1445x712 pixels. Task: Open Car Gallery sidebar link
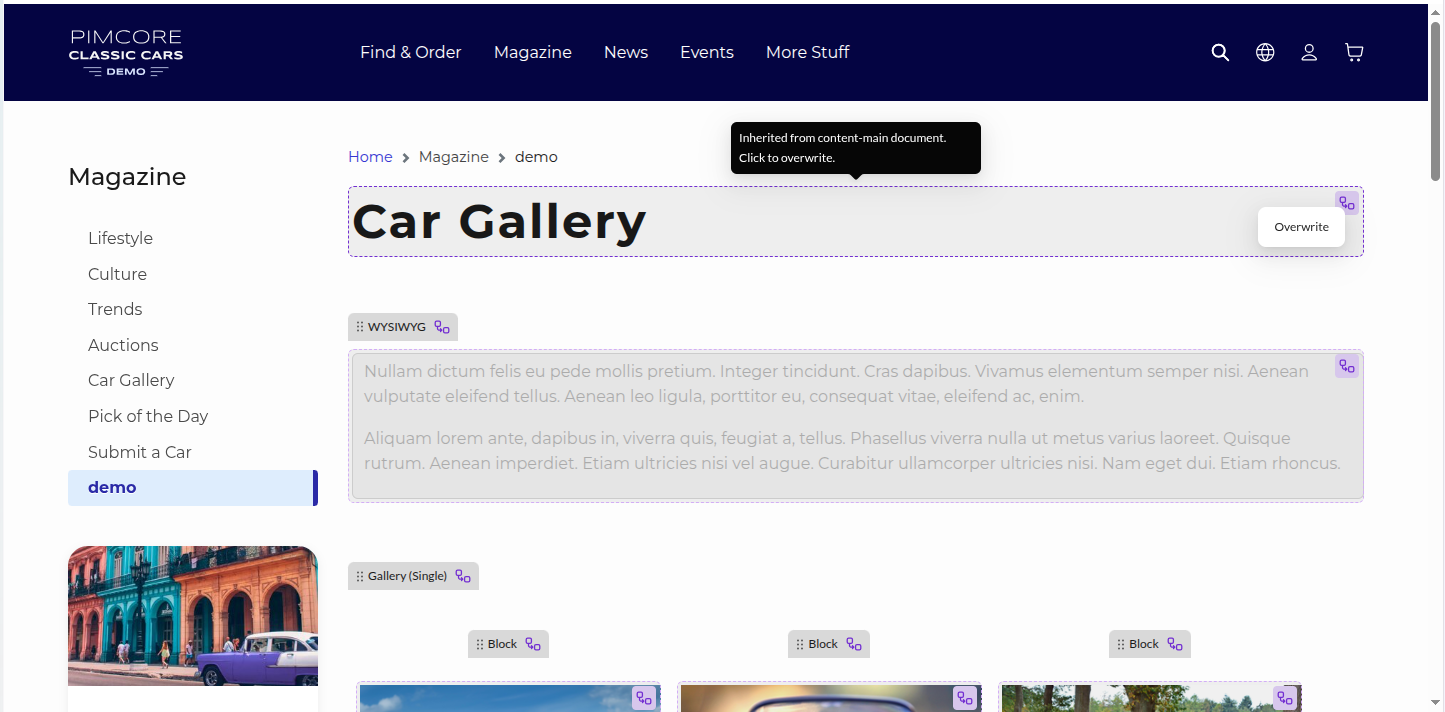coord(131,380)
